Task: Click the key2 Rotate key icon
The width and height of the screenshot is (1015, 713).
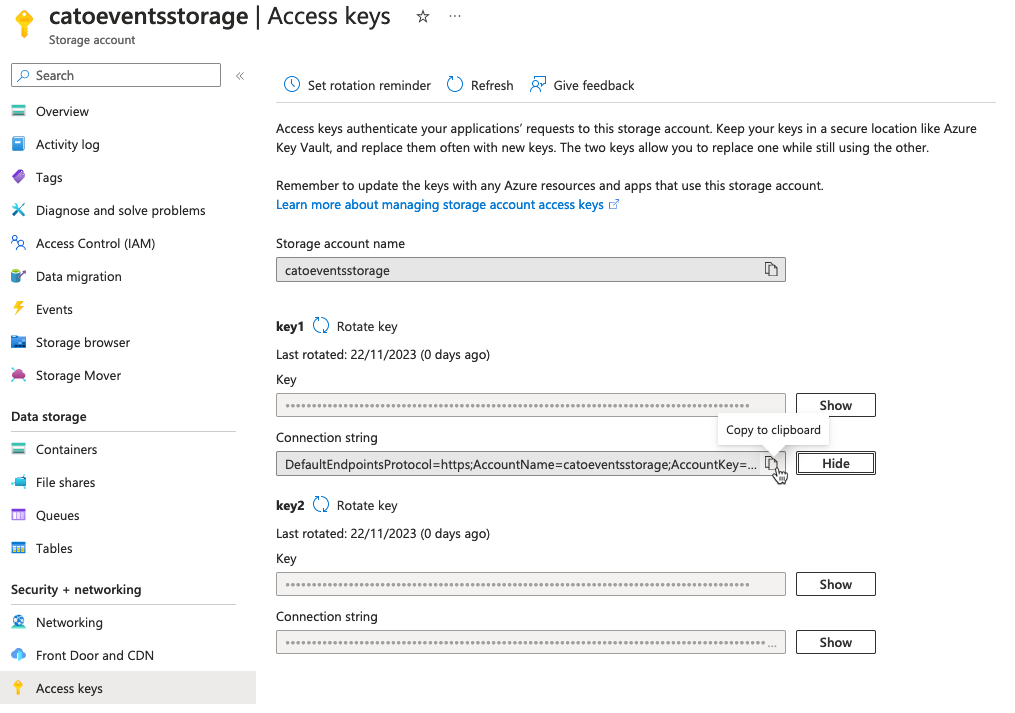Action: coord(321,505)
